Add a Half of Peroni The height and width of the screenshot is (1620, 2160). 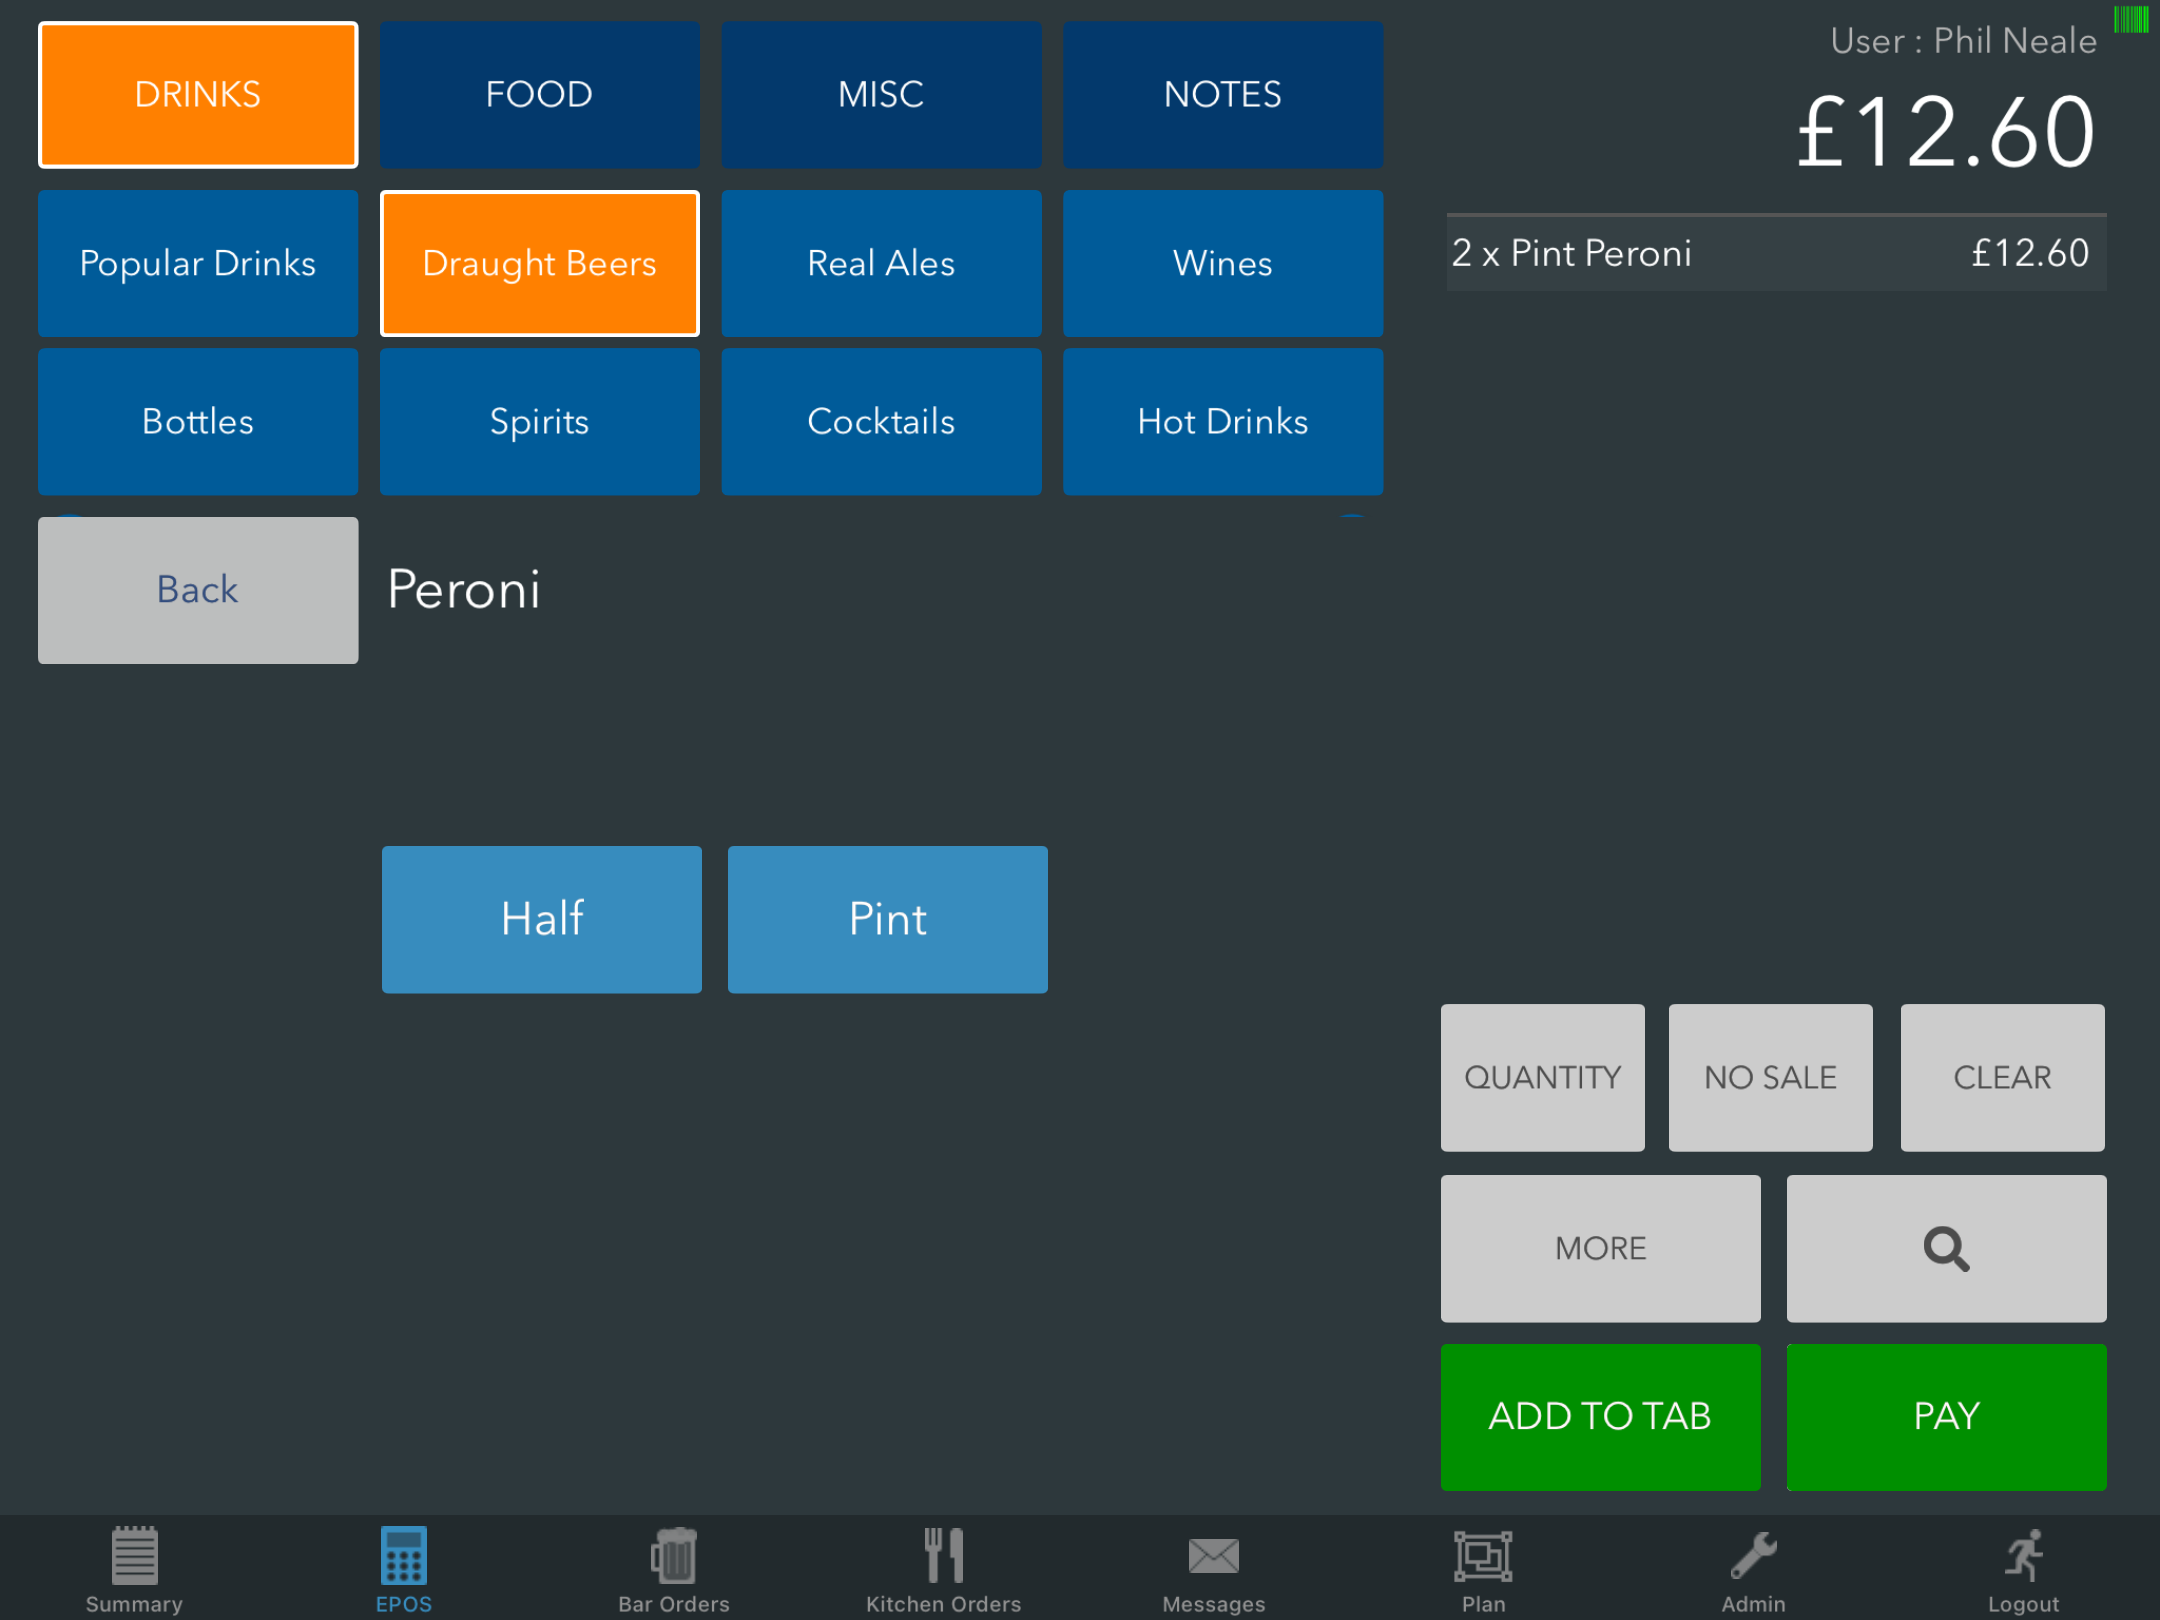[x=541, y=919]
